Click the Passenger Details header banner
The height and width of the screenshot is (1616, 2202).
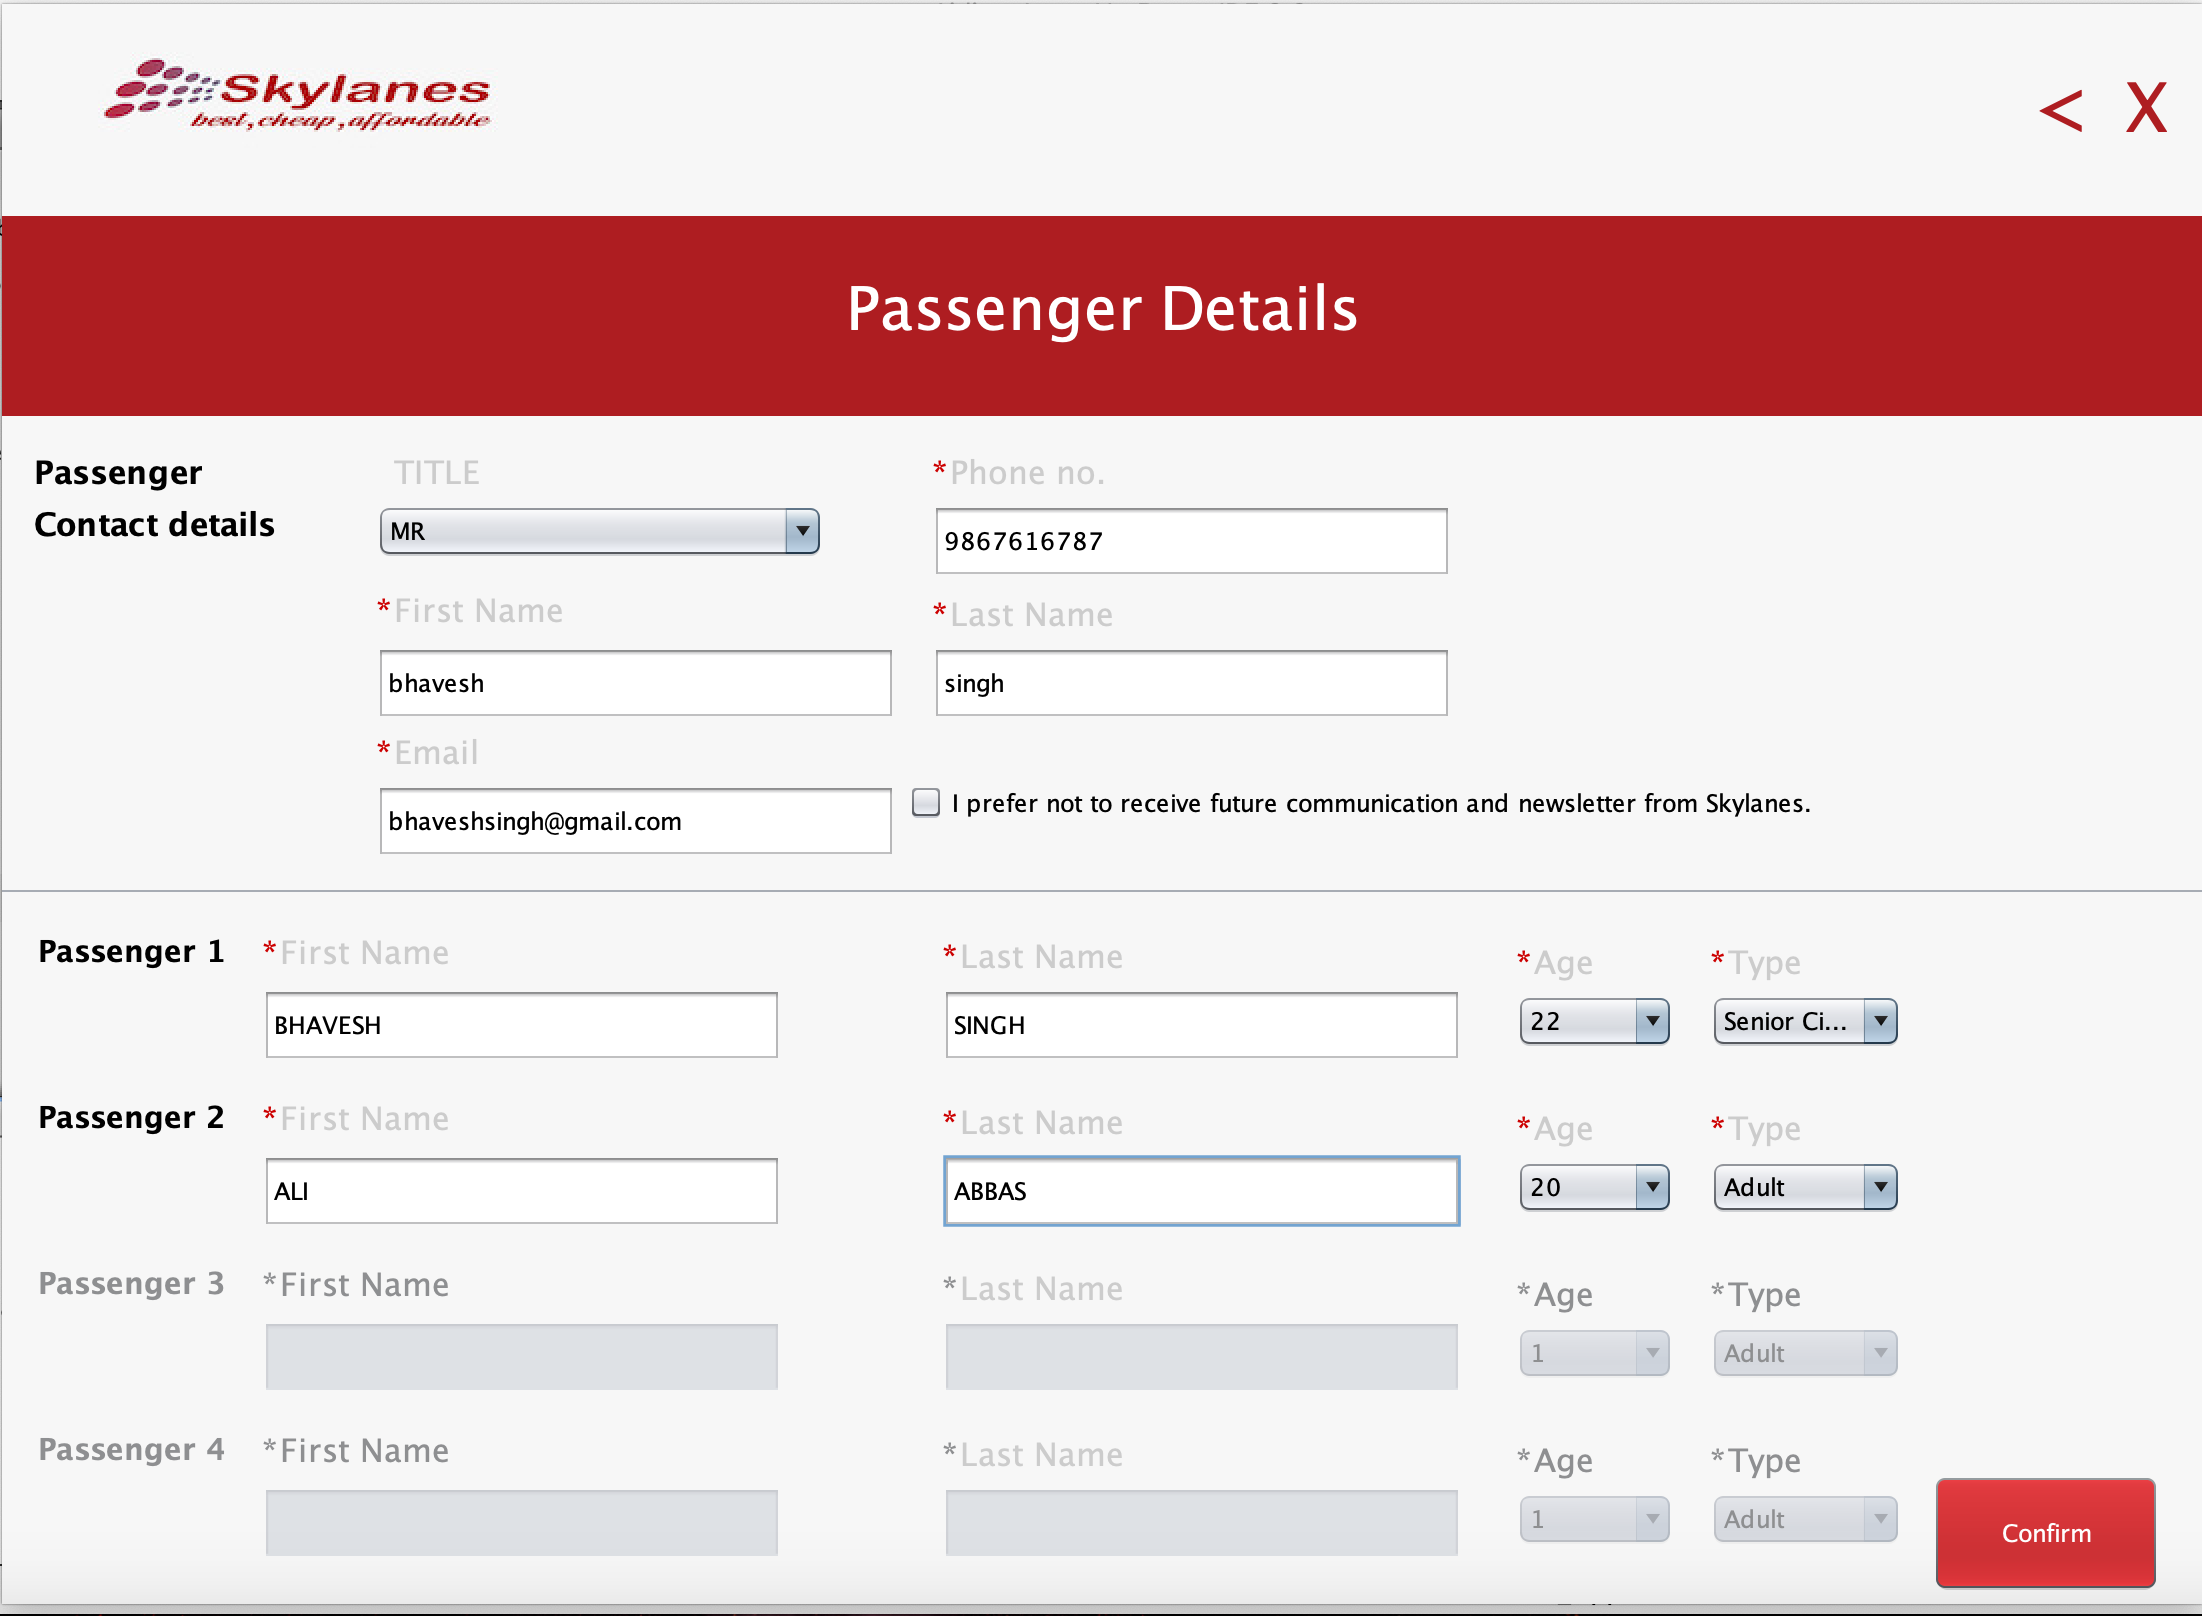pyautogui.click(x=1101, y=314)
